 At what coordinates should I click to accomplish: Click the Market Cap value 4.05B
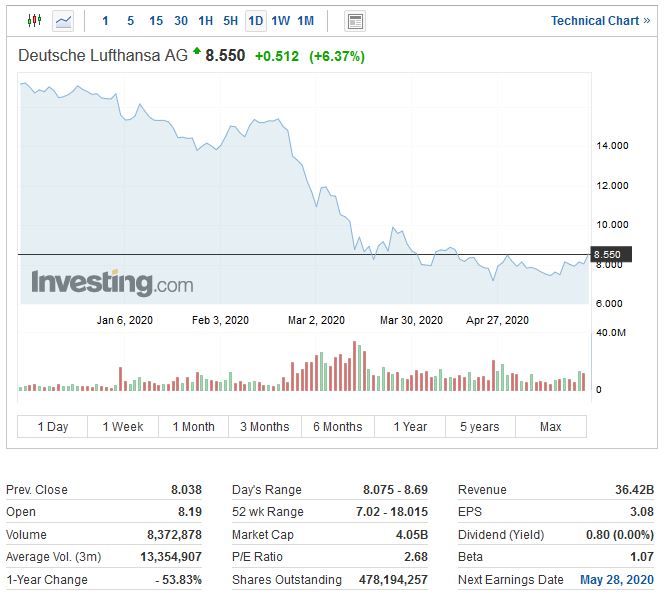[x=412, y=534]
